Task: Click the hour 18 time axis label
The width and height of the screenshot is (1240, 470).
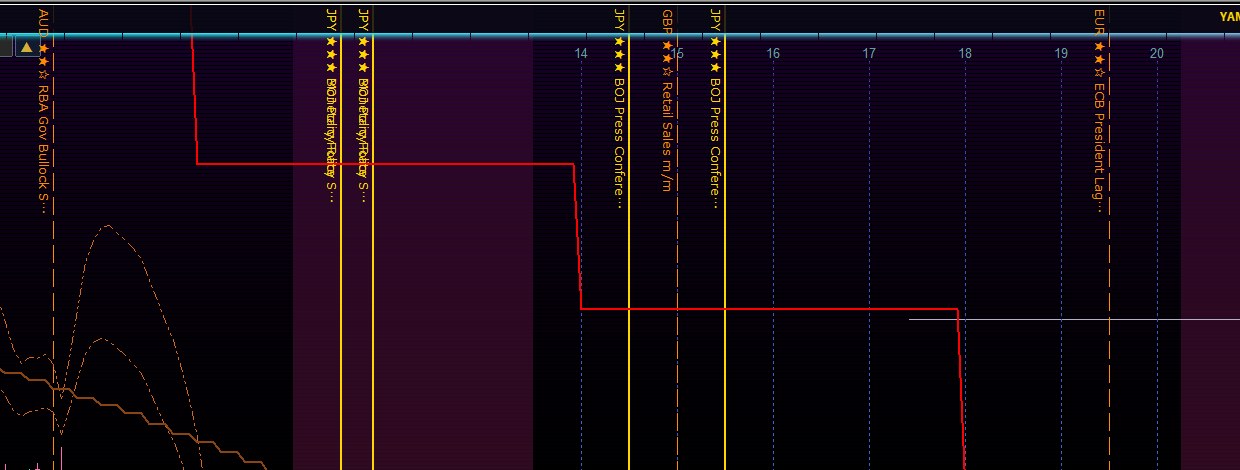Action: [965, 53]
